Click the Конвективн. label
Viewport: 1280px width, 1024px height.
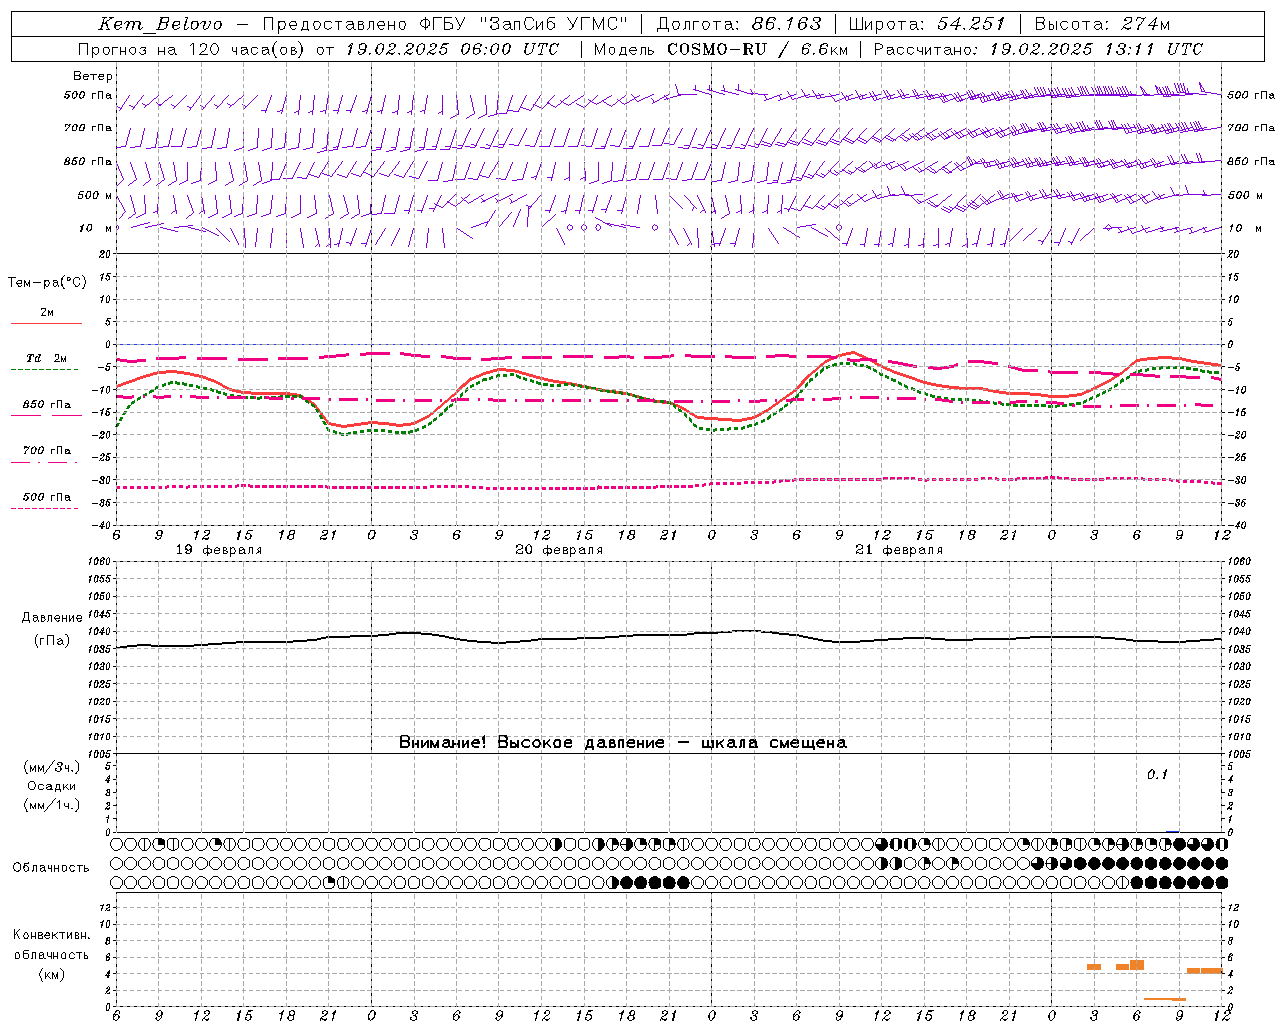point(51,935)
